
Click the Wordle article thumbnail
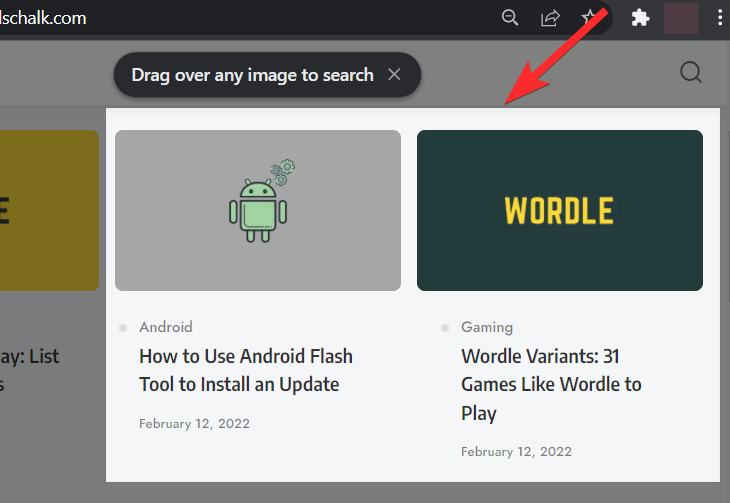point(559,210)
